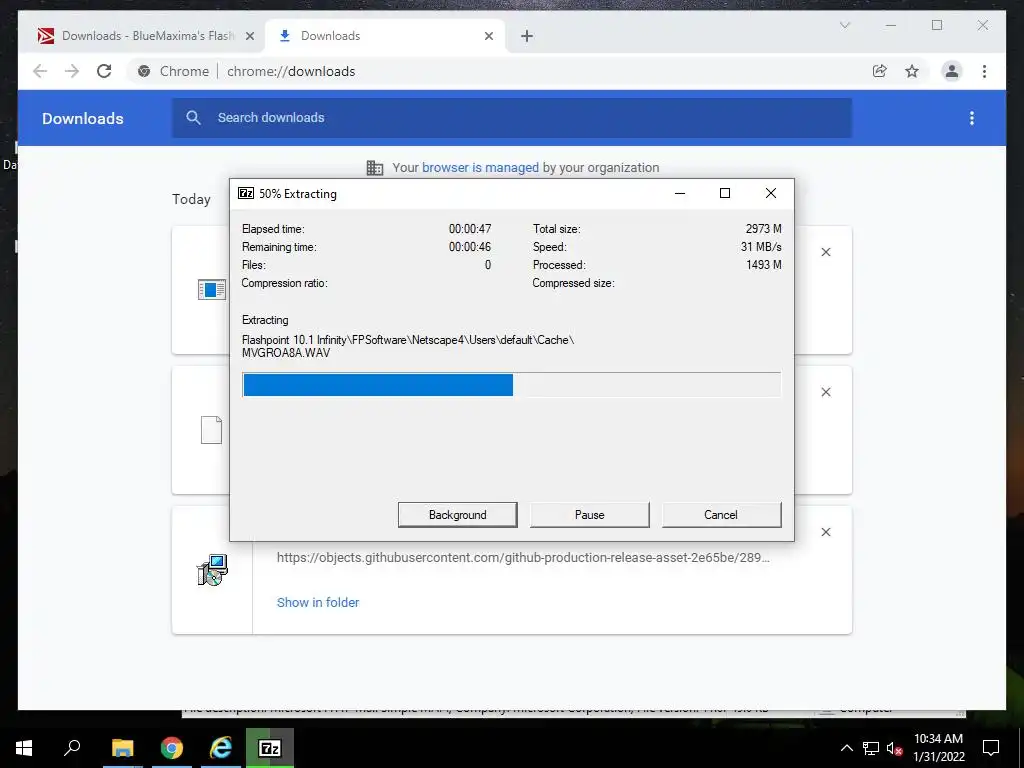This screenshot has height=768, width=1024.
Task: Pause the 7-Zip extraction
Action: tap(590, 515)
